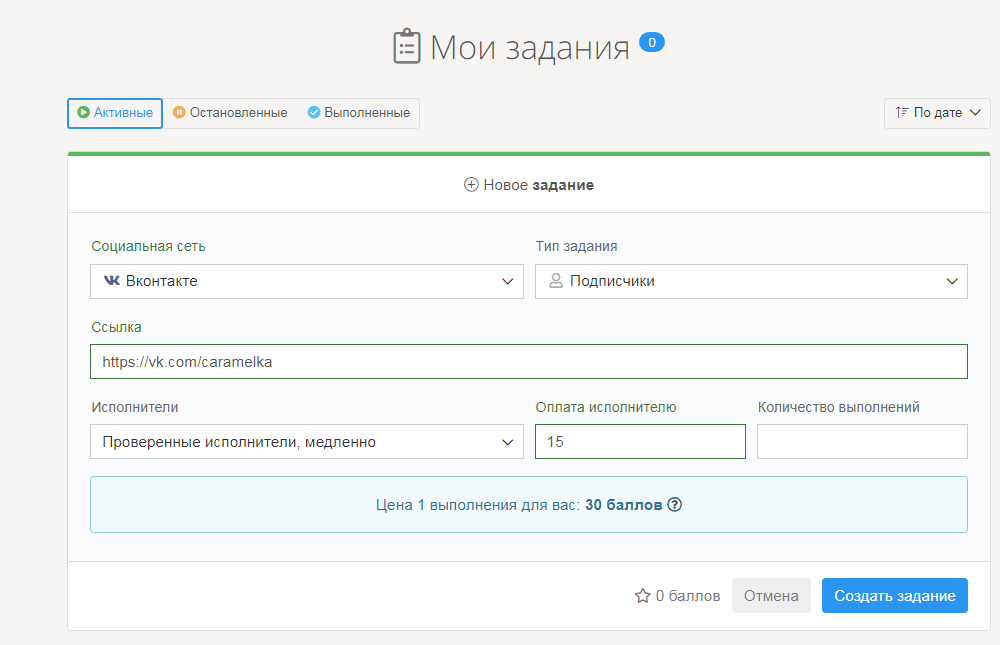Focus the Оплата исполнителю input
Screen dimensions: 1000x645
pos(640,441)
